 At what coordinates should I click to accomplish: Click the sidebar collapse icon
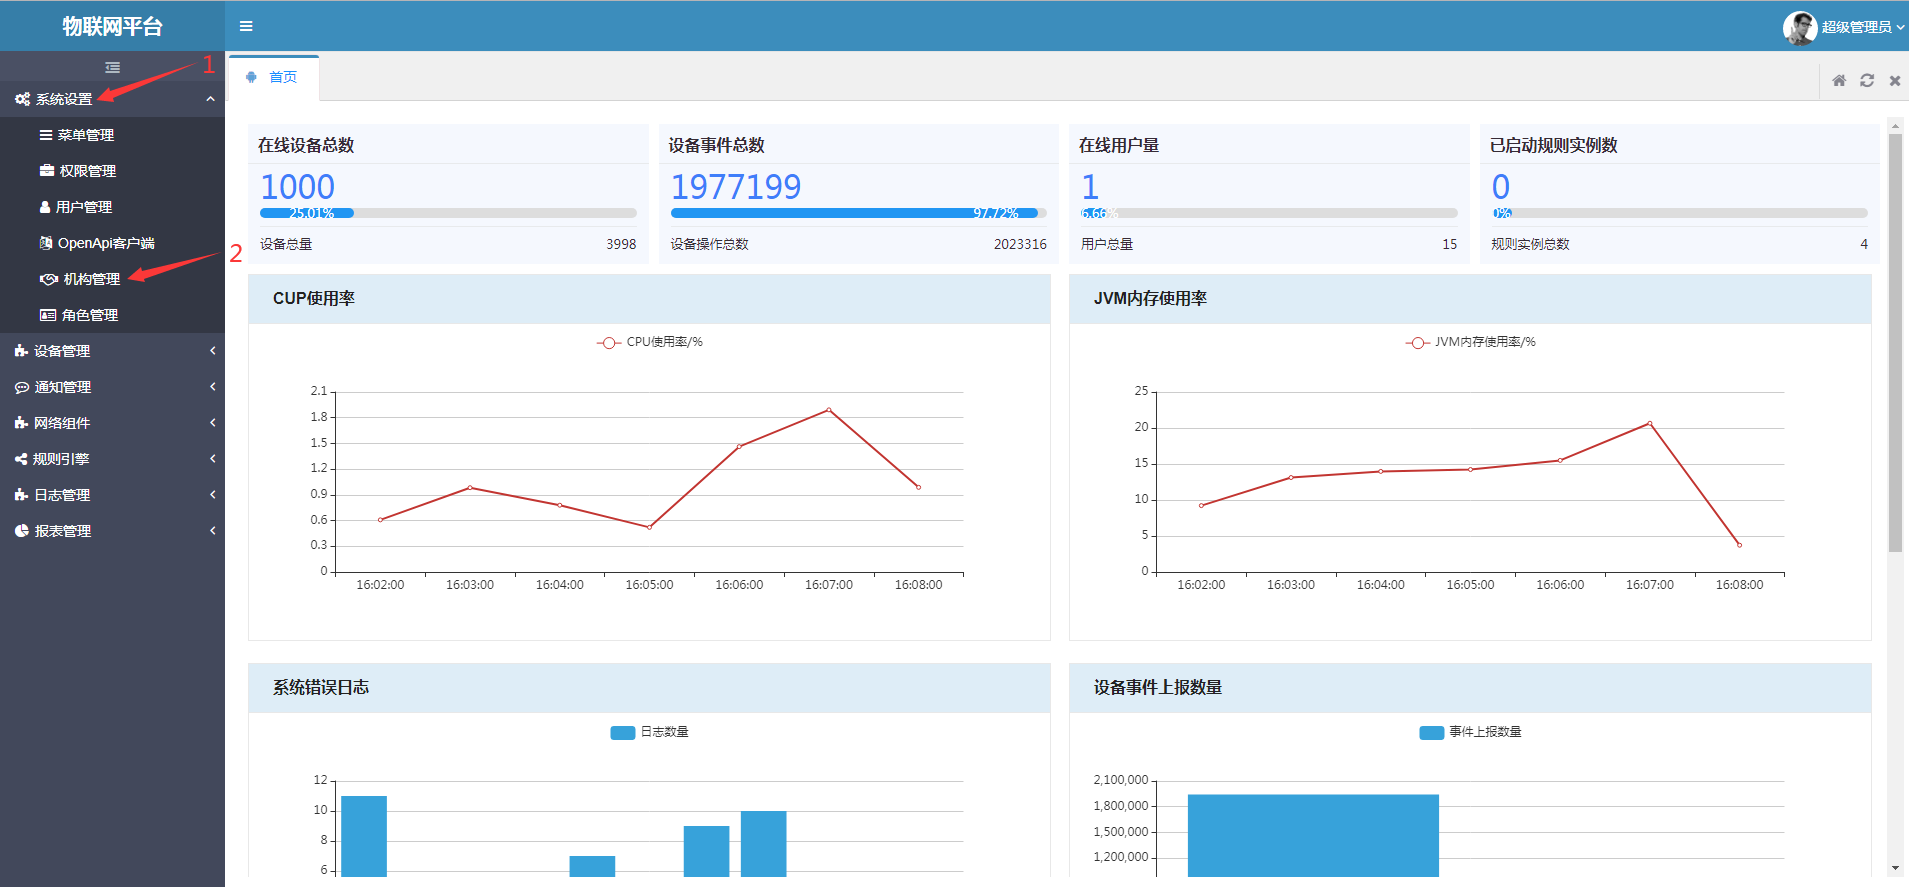pos(112,67)
